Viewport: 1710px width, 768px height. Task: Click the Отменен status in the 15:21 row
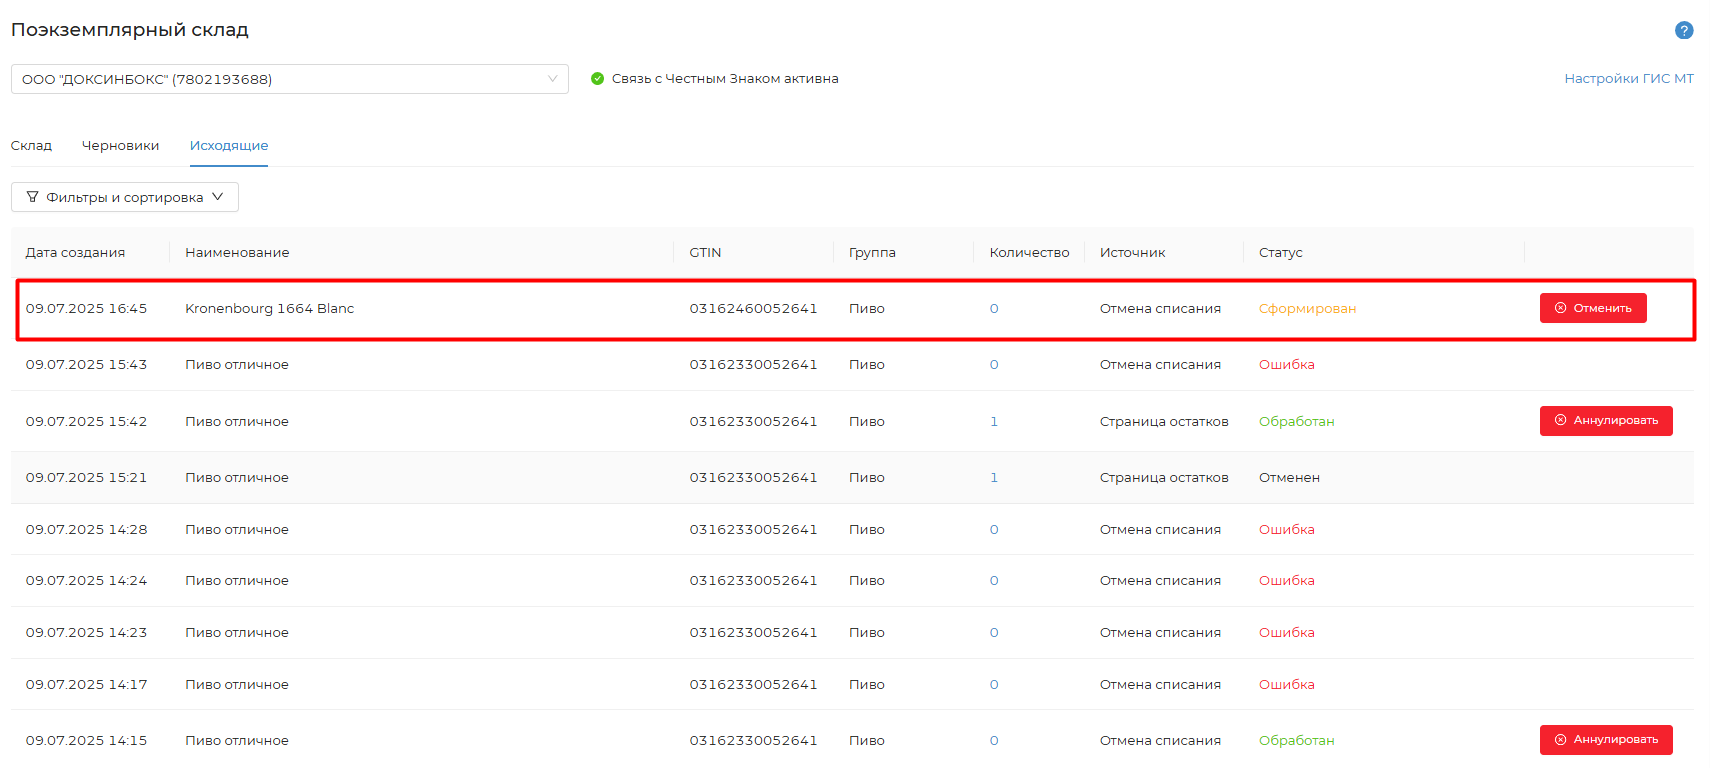[1289, 478]
